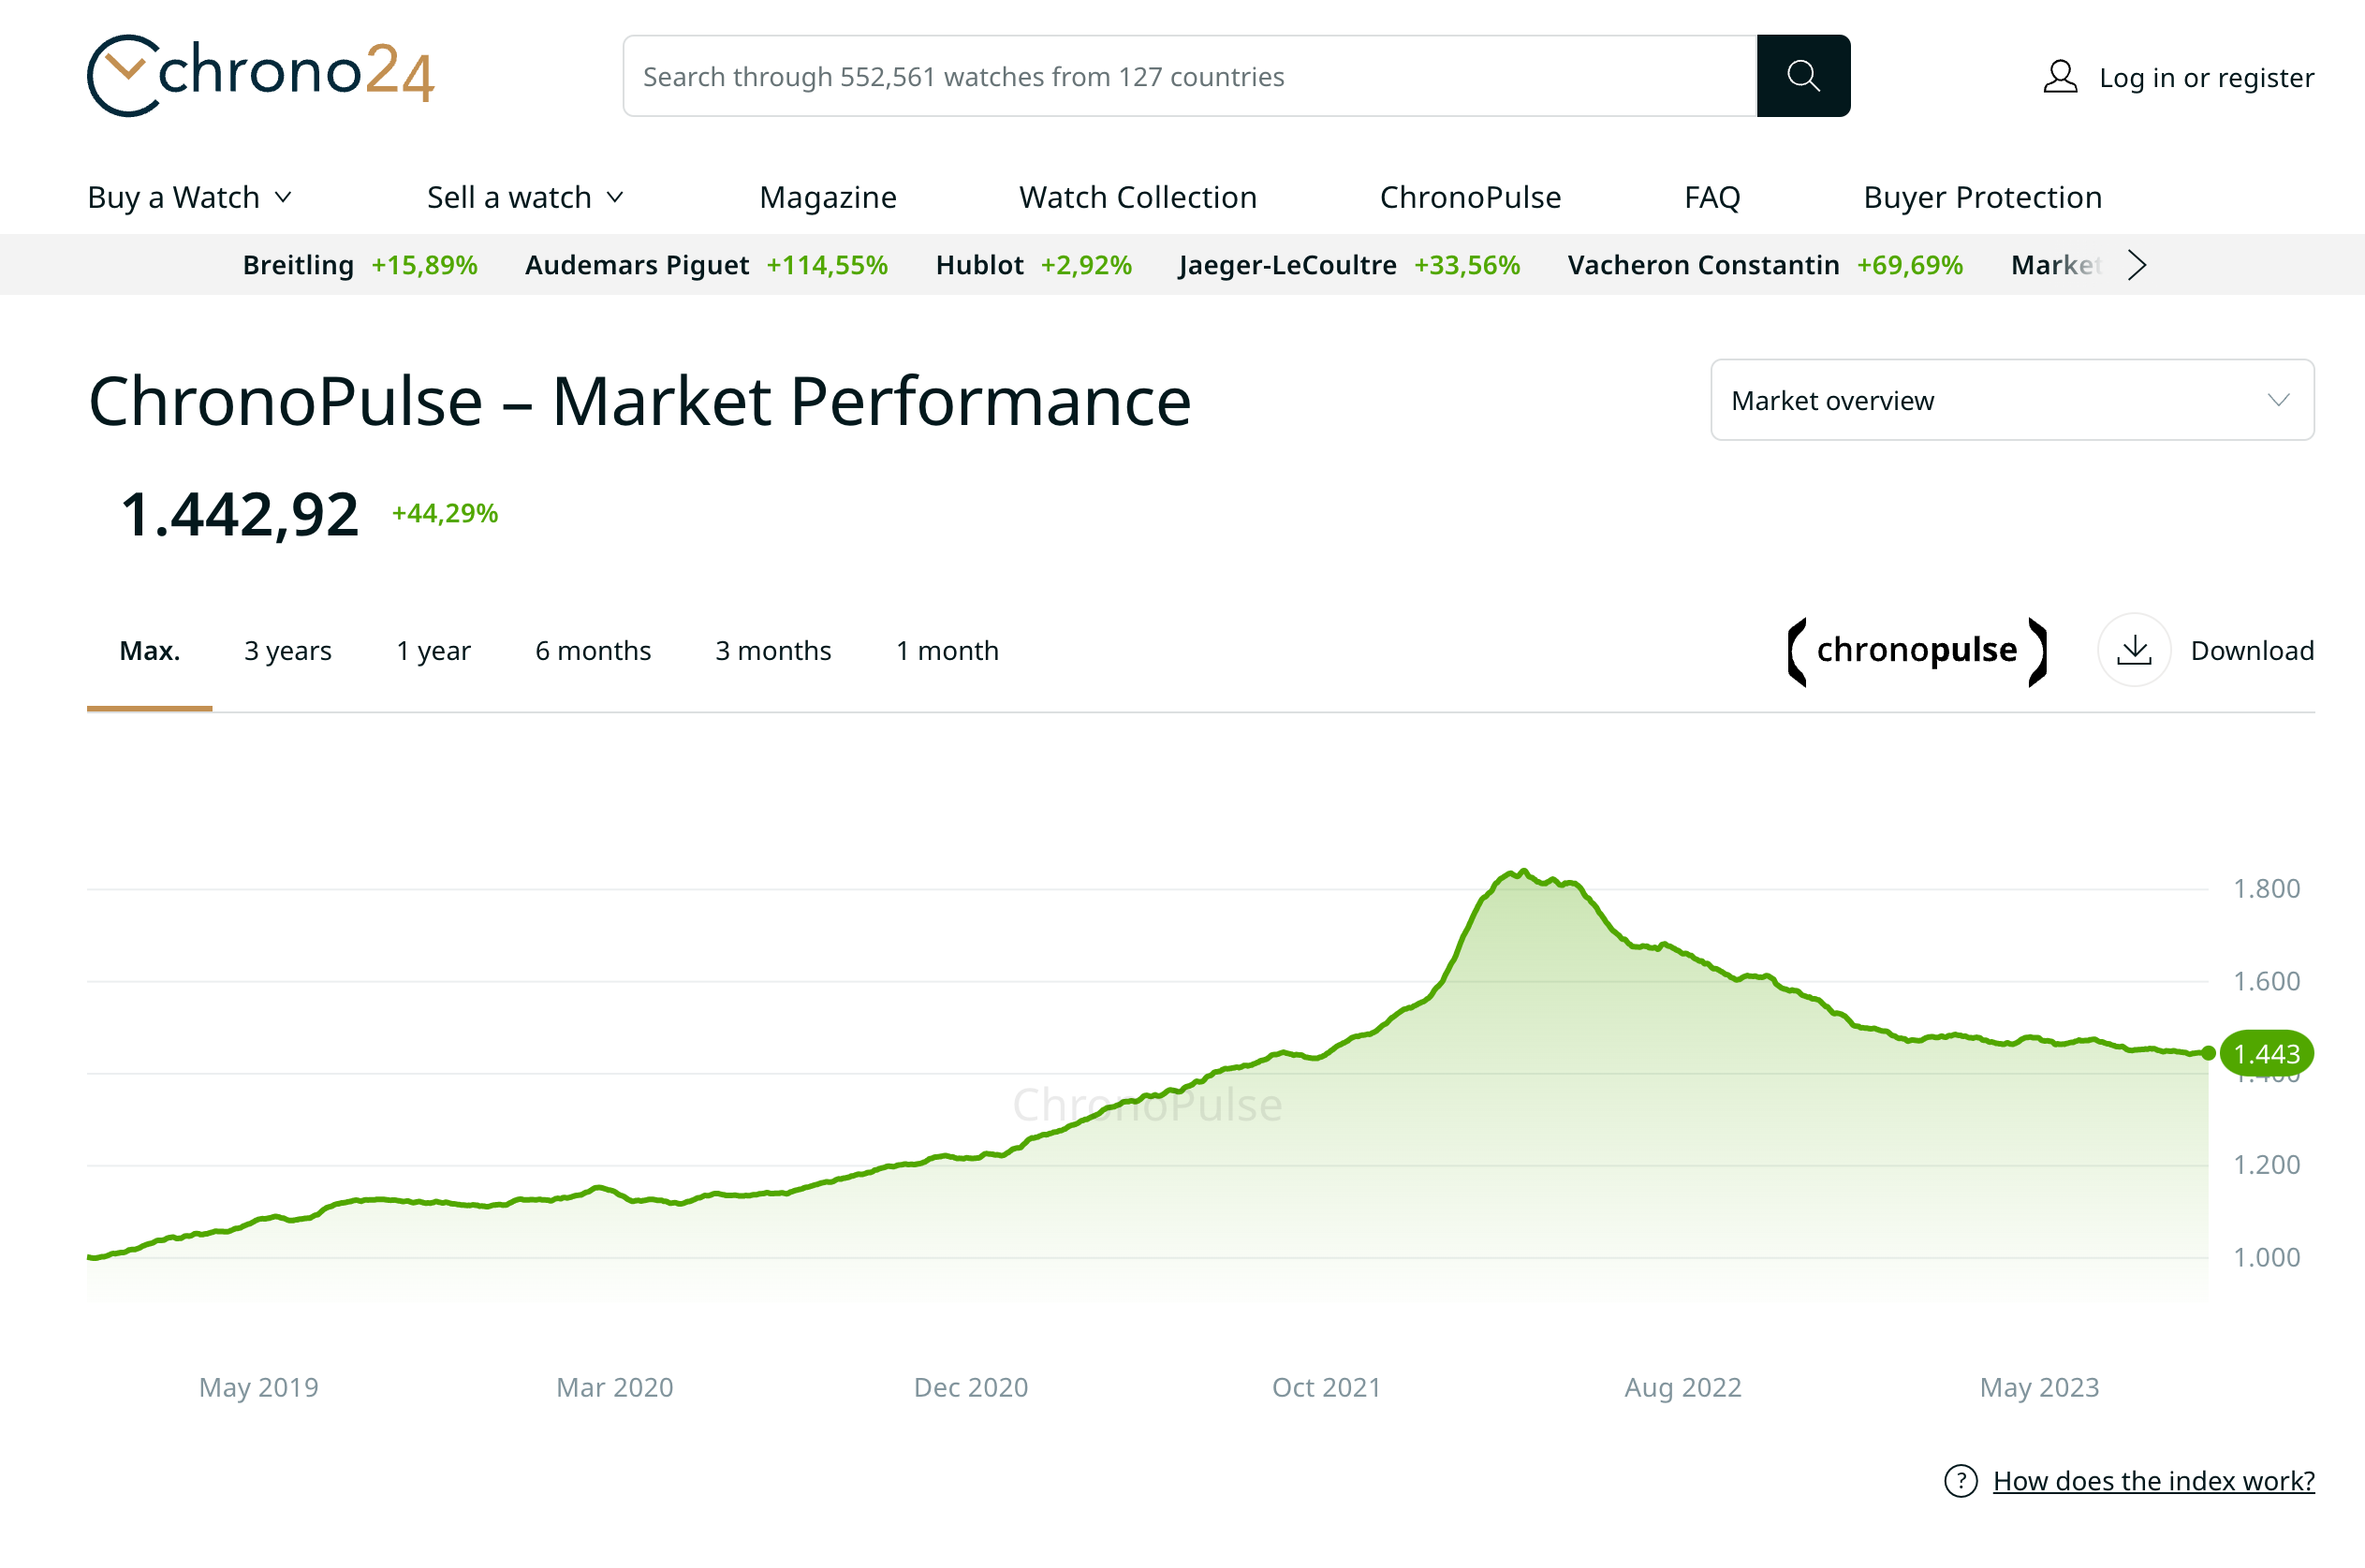Open How does the index work link

click(2153, 1481)
